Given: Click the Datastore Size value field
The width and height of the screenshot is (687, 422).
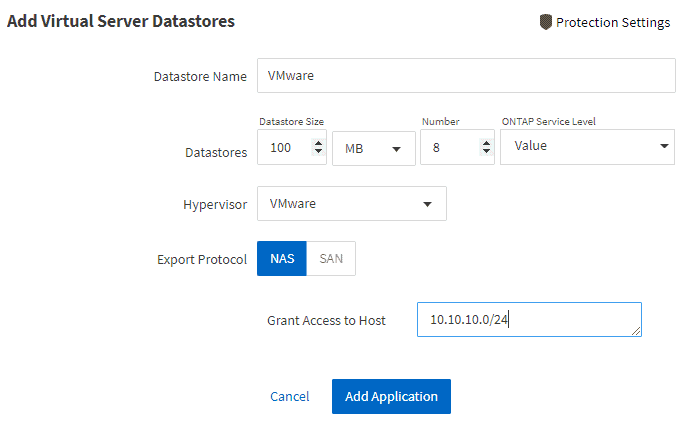Looking at the screenshot, I should coord(283,147).
